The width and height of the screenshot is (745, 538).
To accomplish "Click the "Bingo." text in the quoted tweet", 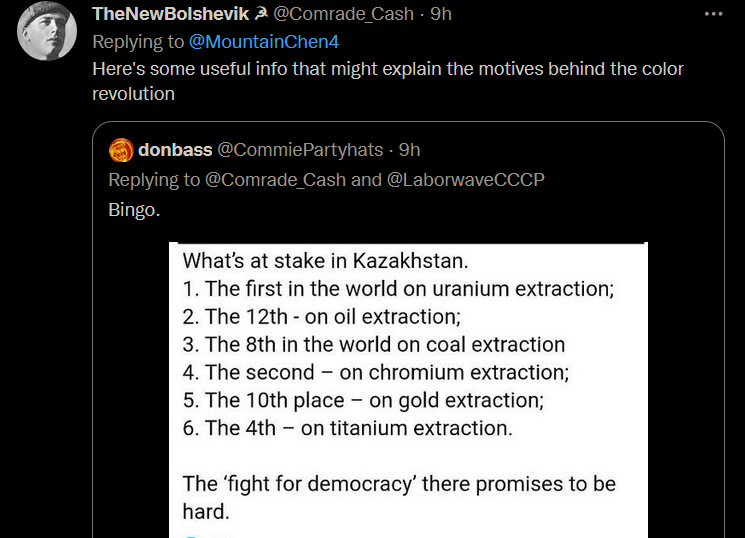I will coord(134,210).
